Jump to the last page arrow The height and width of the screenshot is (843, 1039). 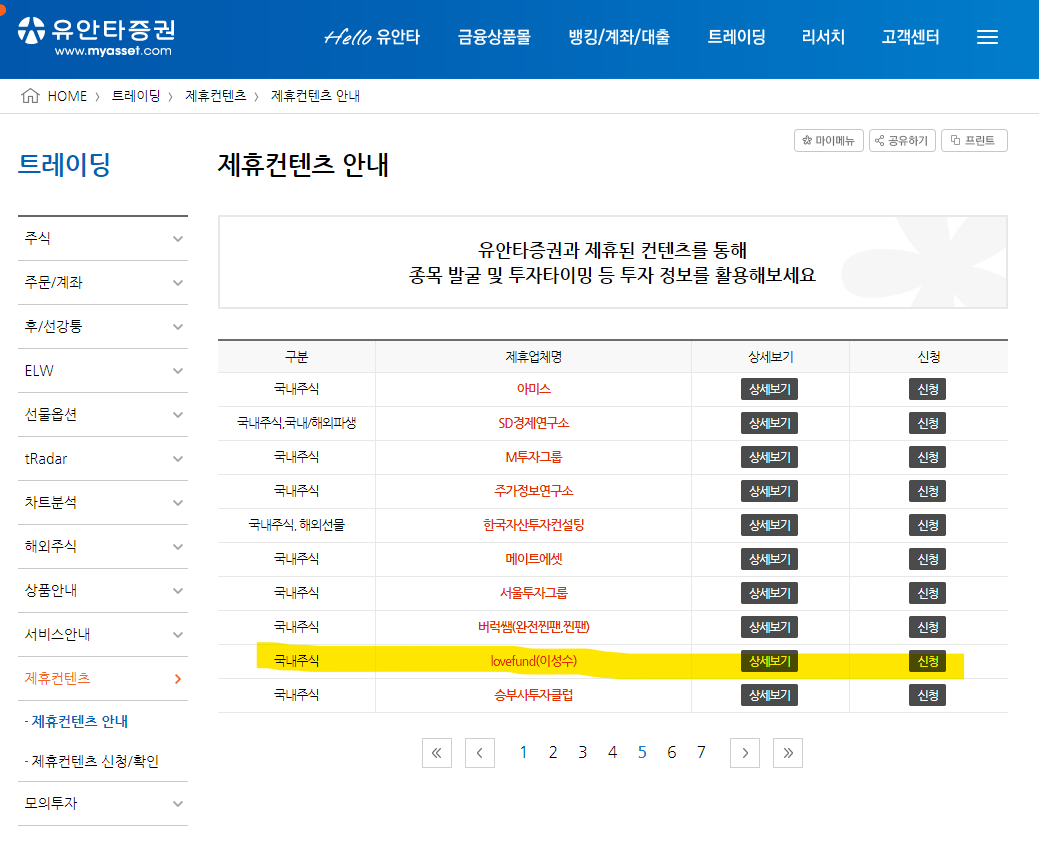point(788,753)
